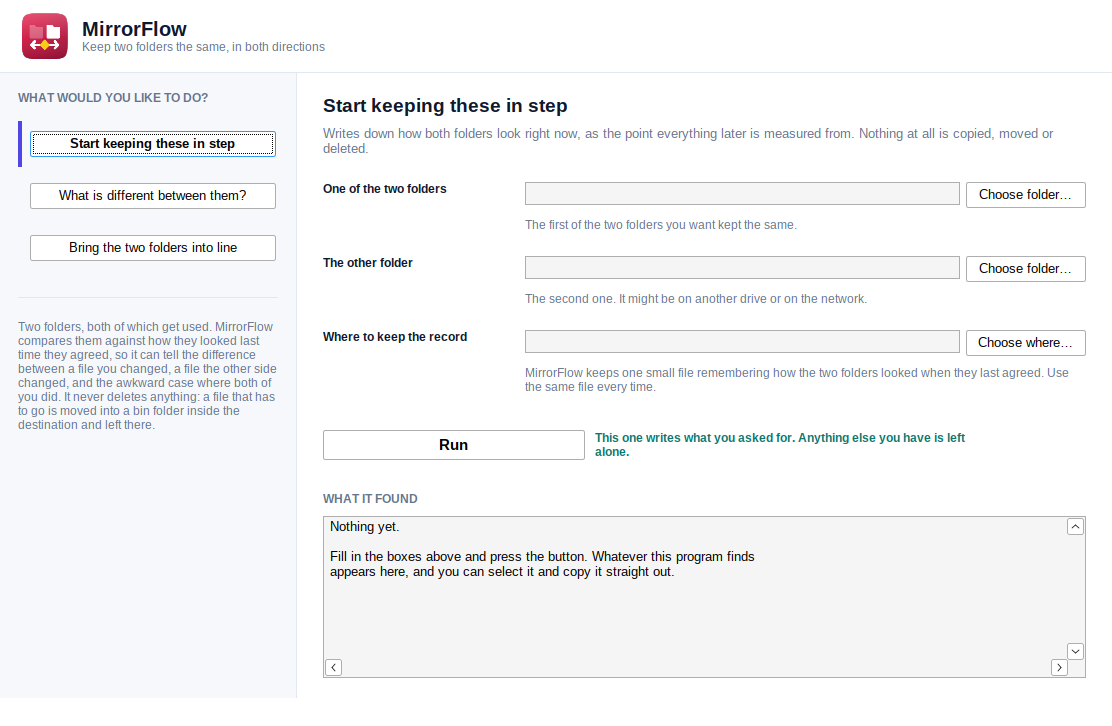The image size is (1112, 726).
Task: Choose folder for 'One of the two folders'
Action: click(x=1025, y=195)
